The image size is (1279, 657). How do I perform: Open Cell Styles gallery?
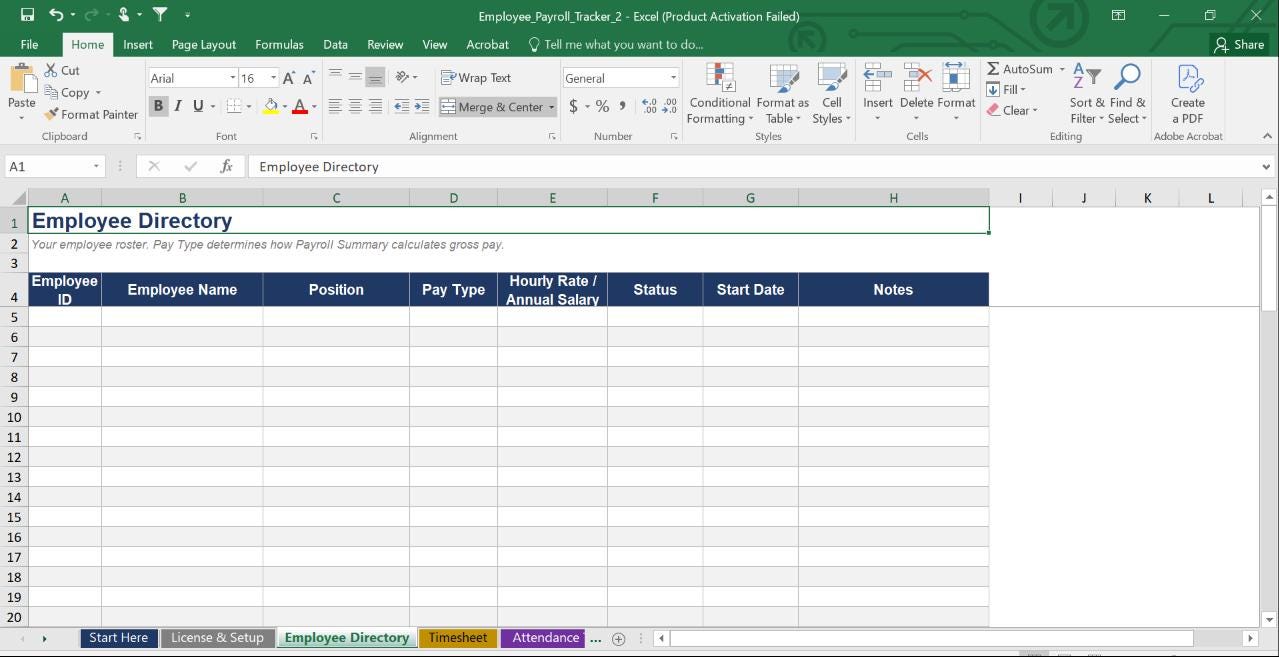pos(831,94)
